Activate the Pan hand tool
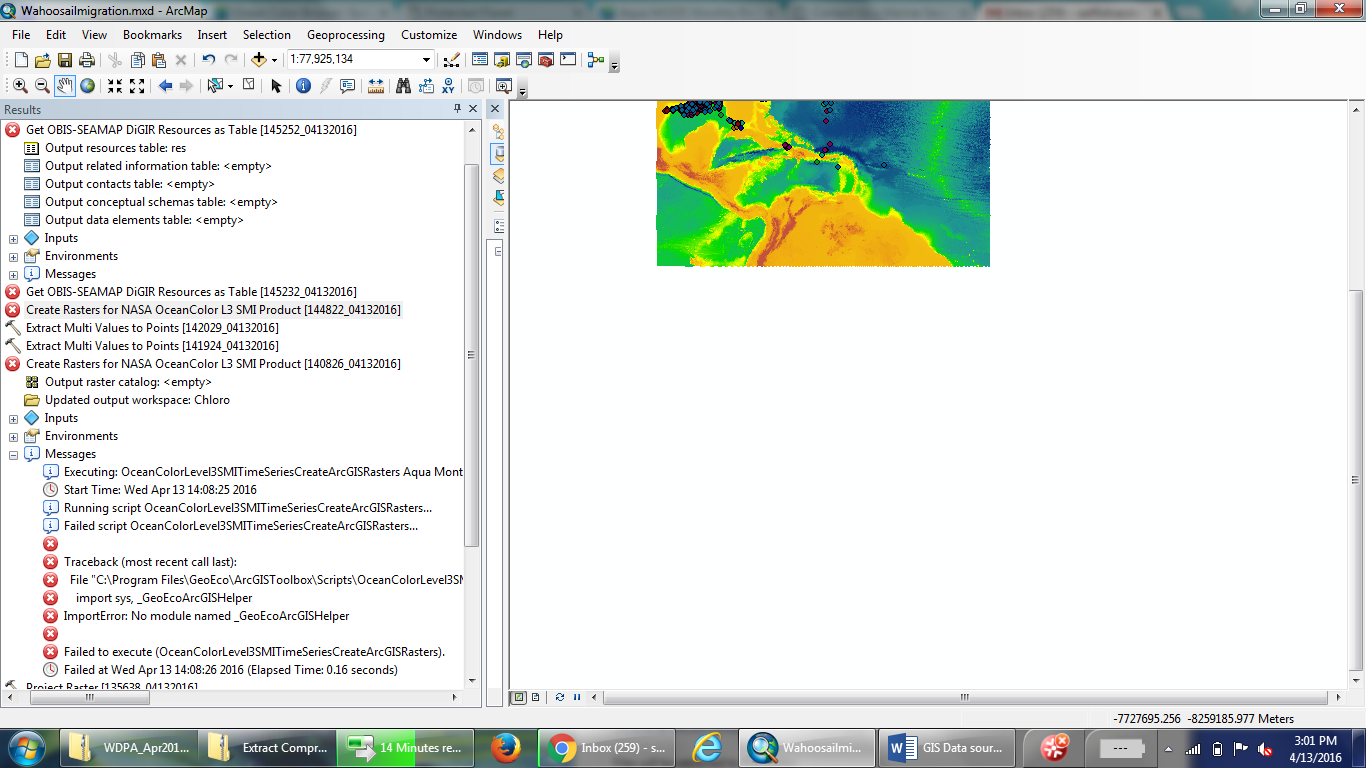 [x=65, y=86]
